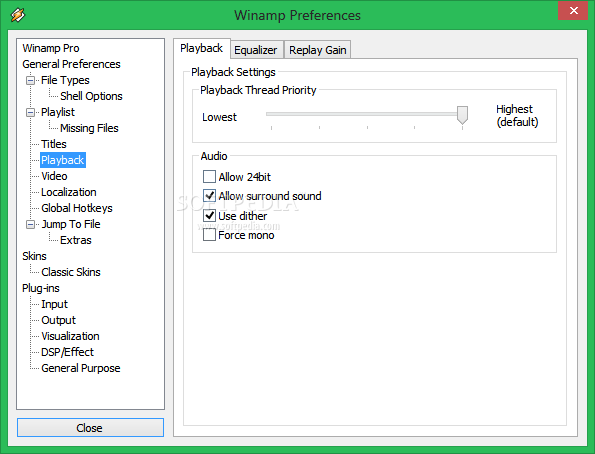Go to Titles preferences
The height and width of the screenshot is (454, 595).
tap(54, 144)
